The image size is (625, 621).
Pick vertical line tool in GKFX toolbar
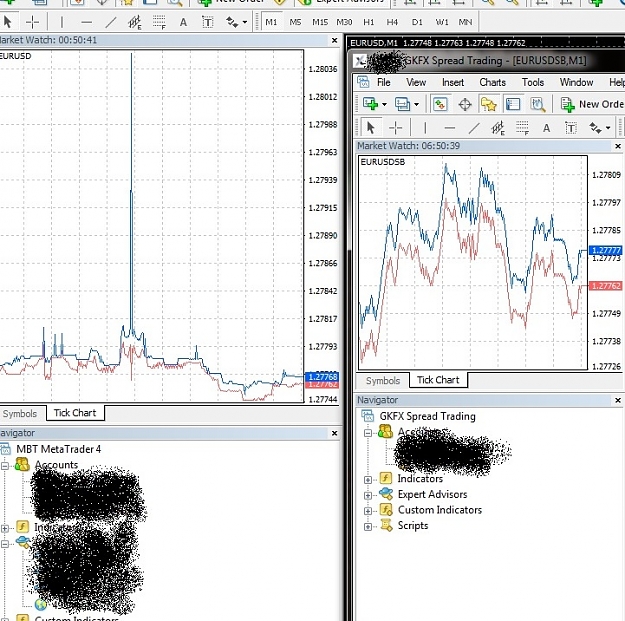tap(425, 128)
